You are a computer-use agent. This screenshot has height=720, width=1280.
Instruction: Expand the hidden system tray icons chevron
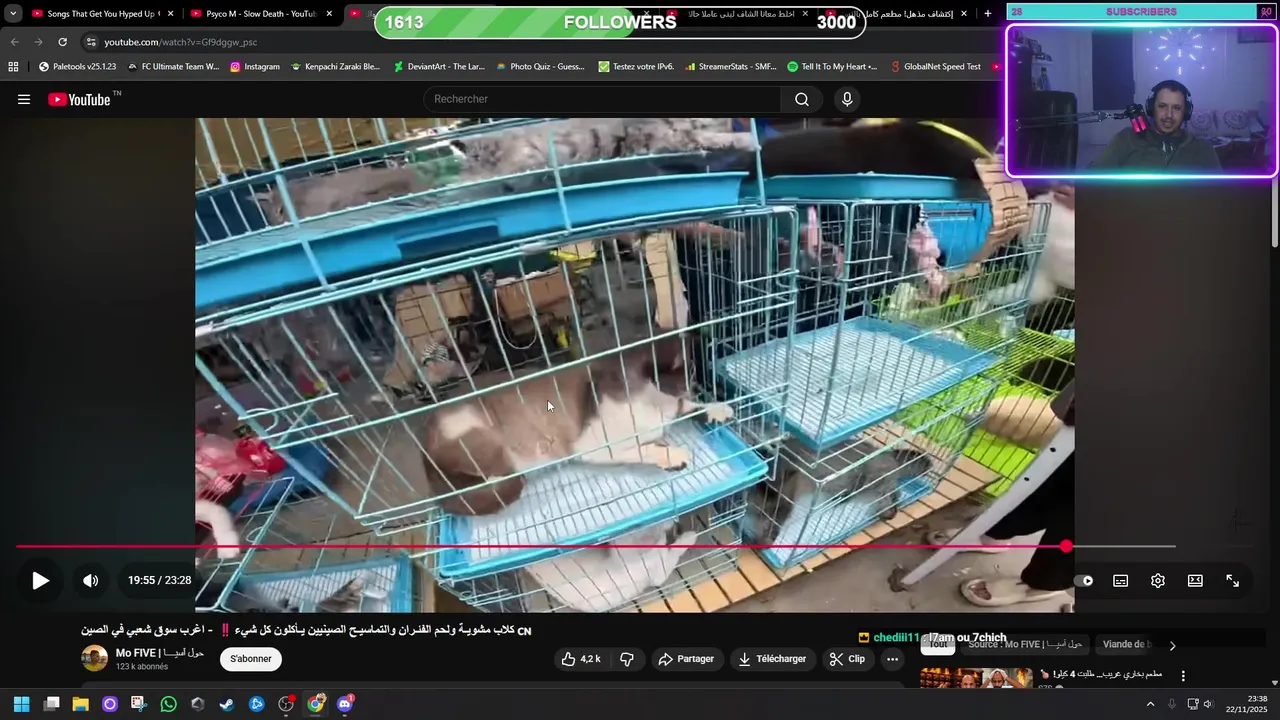tap(1150, 704)
